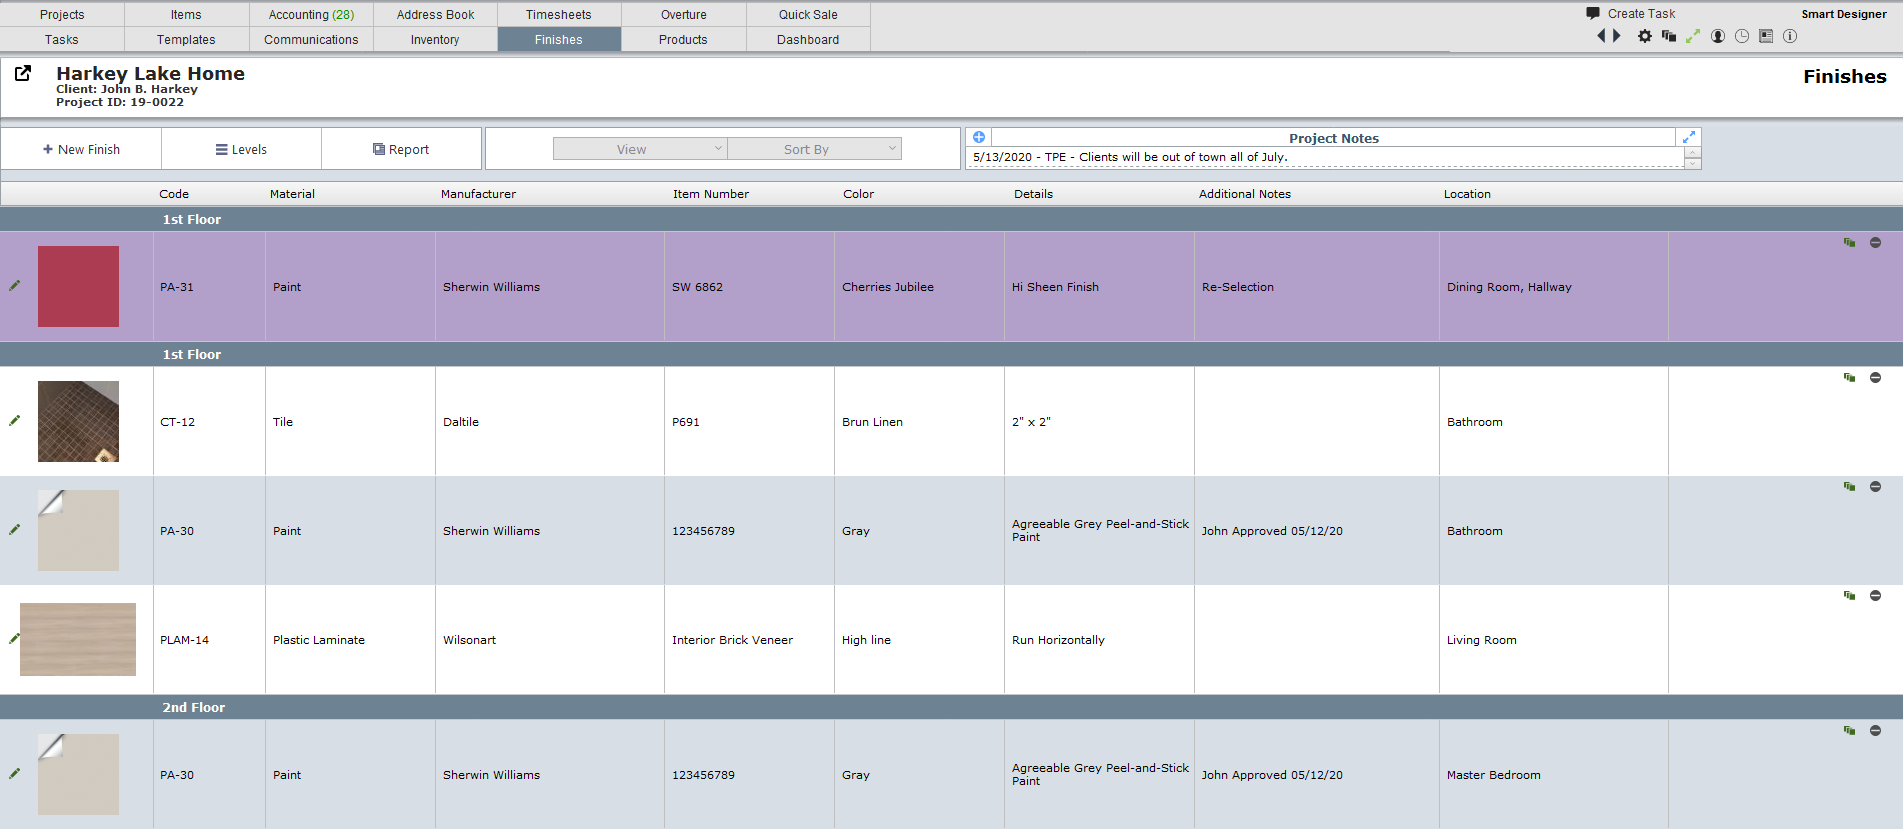Open project in new window icon
1903x829 pixels.
click(x=23, y=73)
